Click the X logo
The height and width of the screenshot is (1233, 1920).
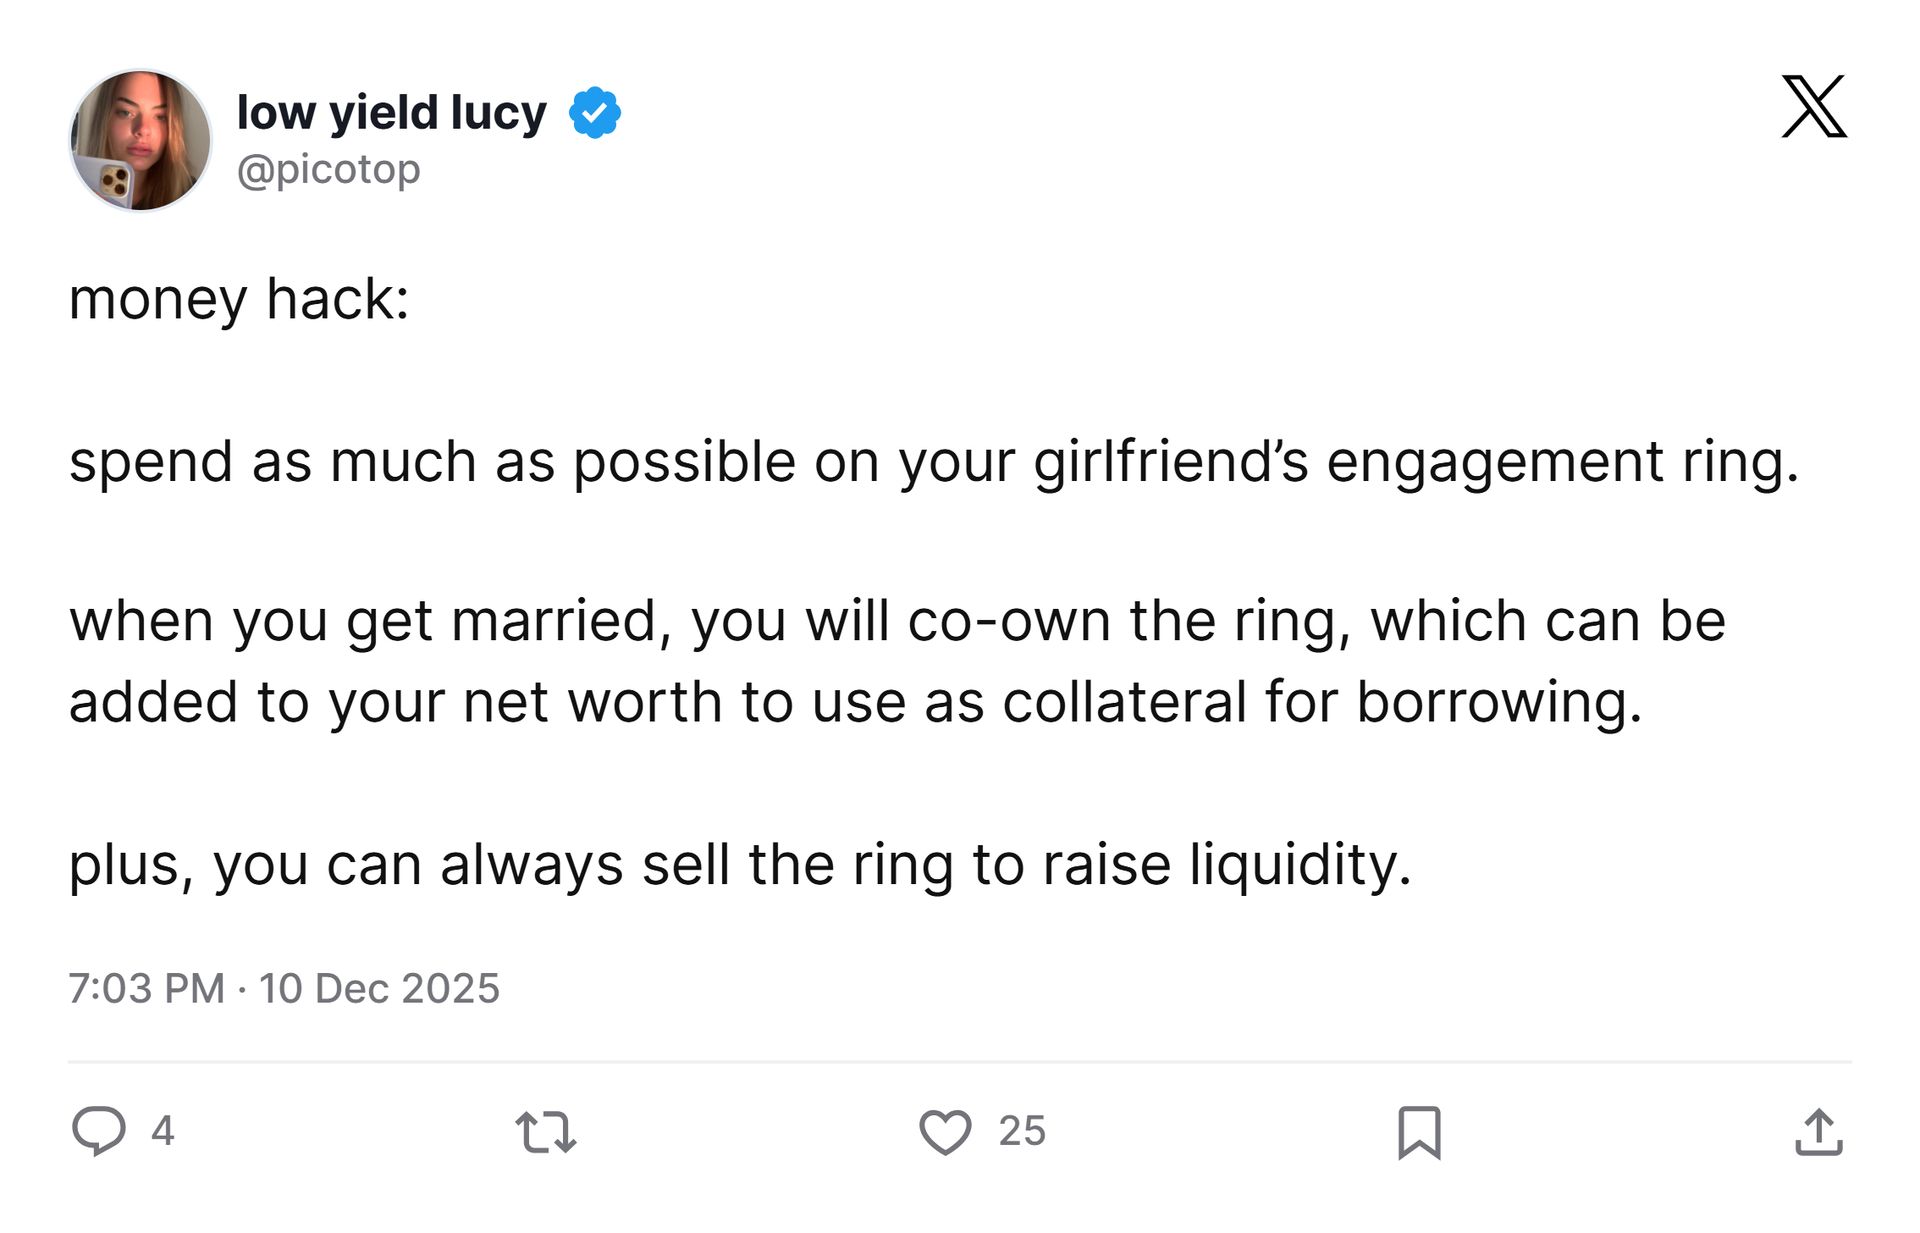[1814, 106]
